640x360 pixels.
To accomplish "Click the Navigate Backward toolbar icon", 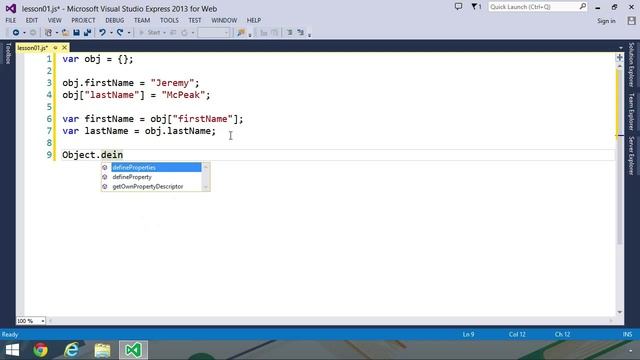I will coord(16,33).
